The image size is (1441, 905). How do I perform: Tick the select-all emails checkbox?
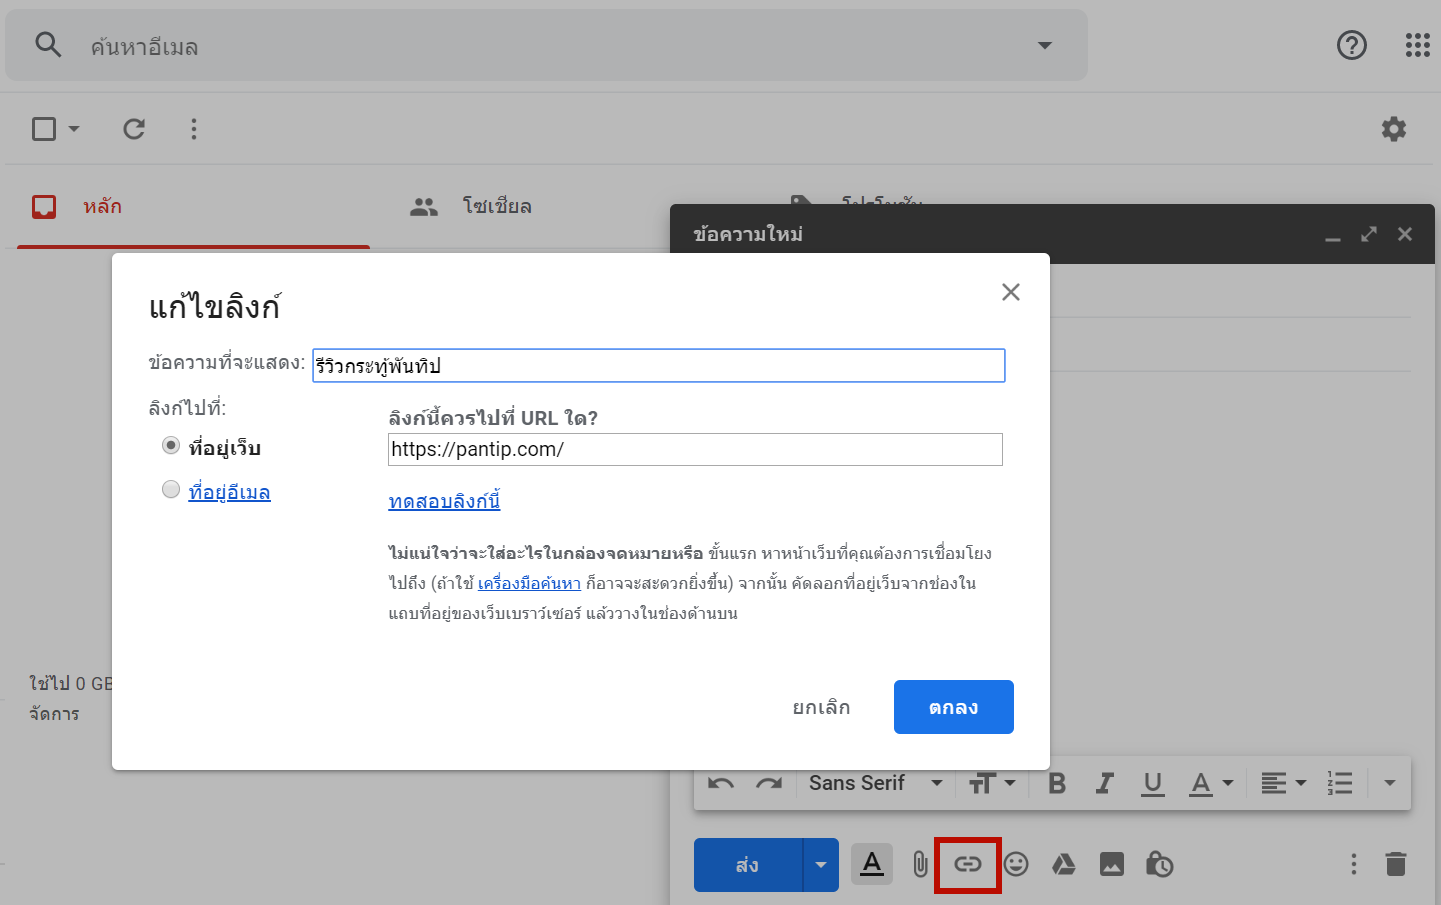click(44, 129)
